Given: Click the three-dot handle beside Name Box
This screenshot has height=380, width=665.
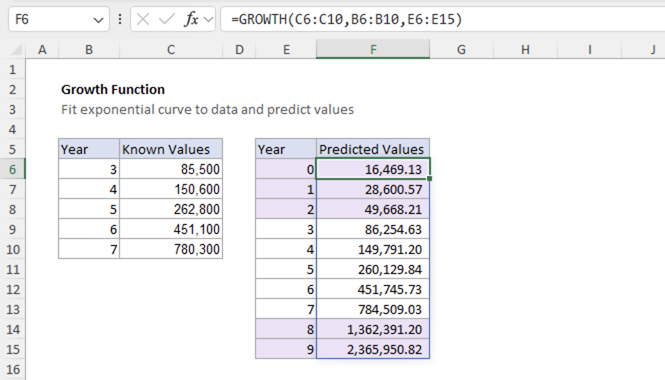Looking at the screenshot, I should (120, 19).
